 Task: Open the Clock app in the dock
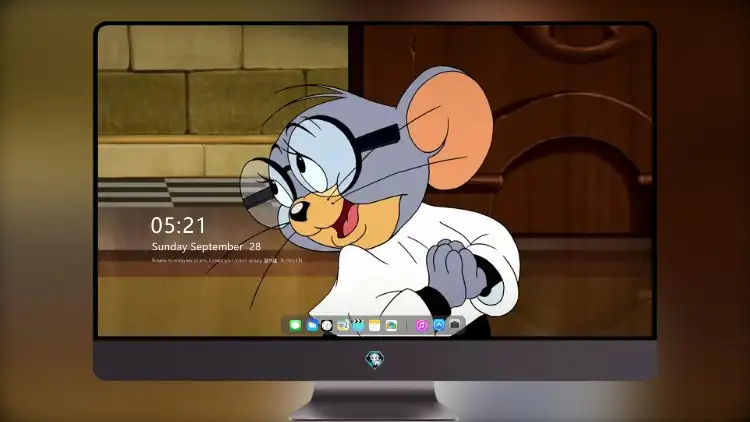pyautogui.click(x=327, y=325)
